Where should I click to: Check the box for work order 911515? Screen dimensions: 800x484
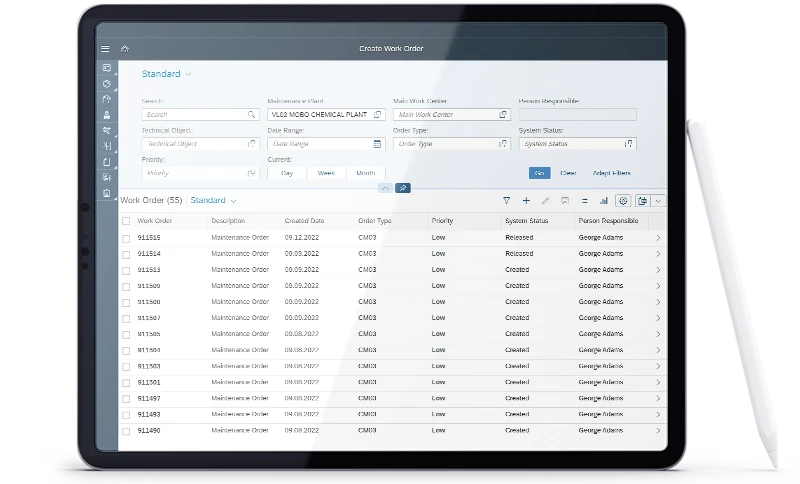pos(126,238)
